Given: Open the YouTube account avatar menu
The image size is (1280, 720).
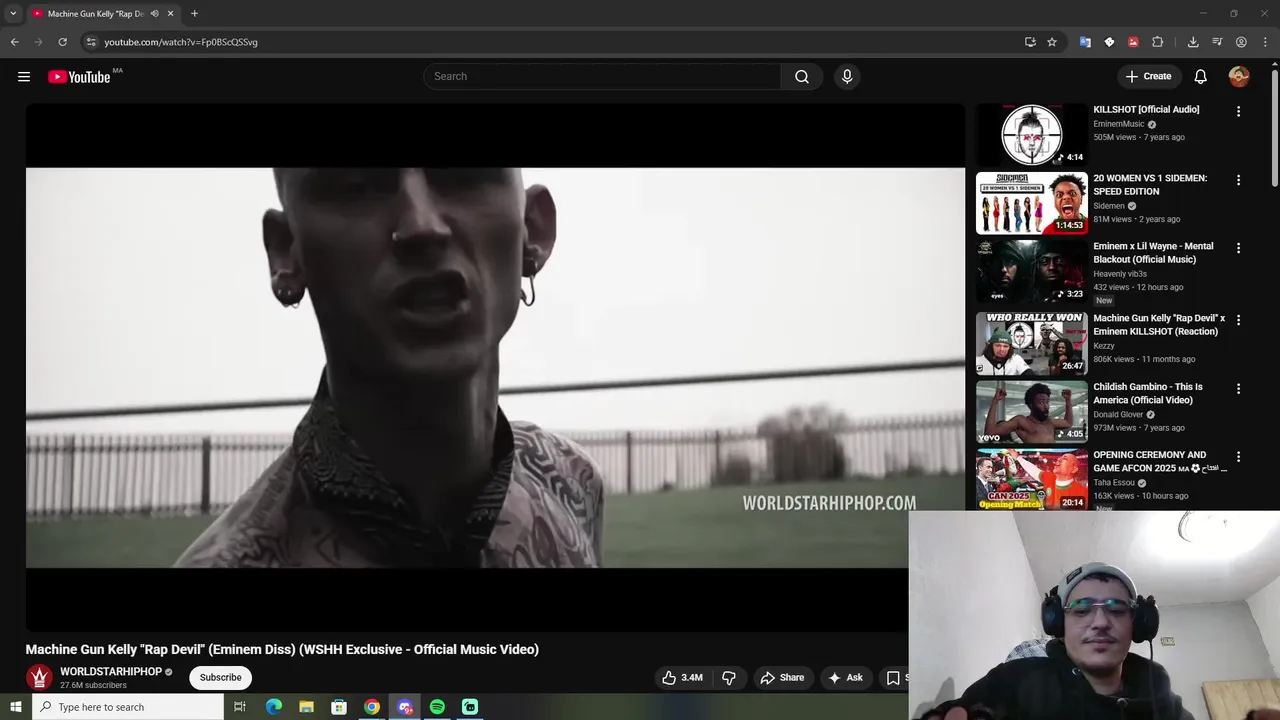Looking at the screenshot, I should tap(1239, 77).
